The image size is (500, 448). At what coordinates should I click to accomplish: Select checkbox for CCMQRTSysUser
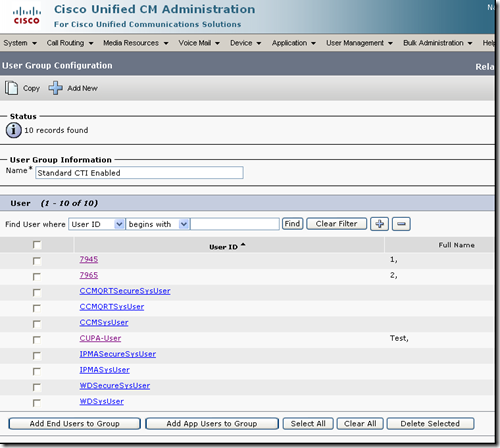pos(37,308)
